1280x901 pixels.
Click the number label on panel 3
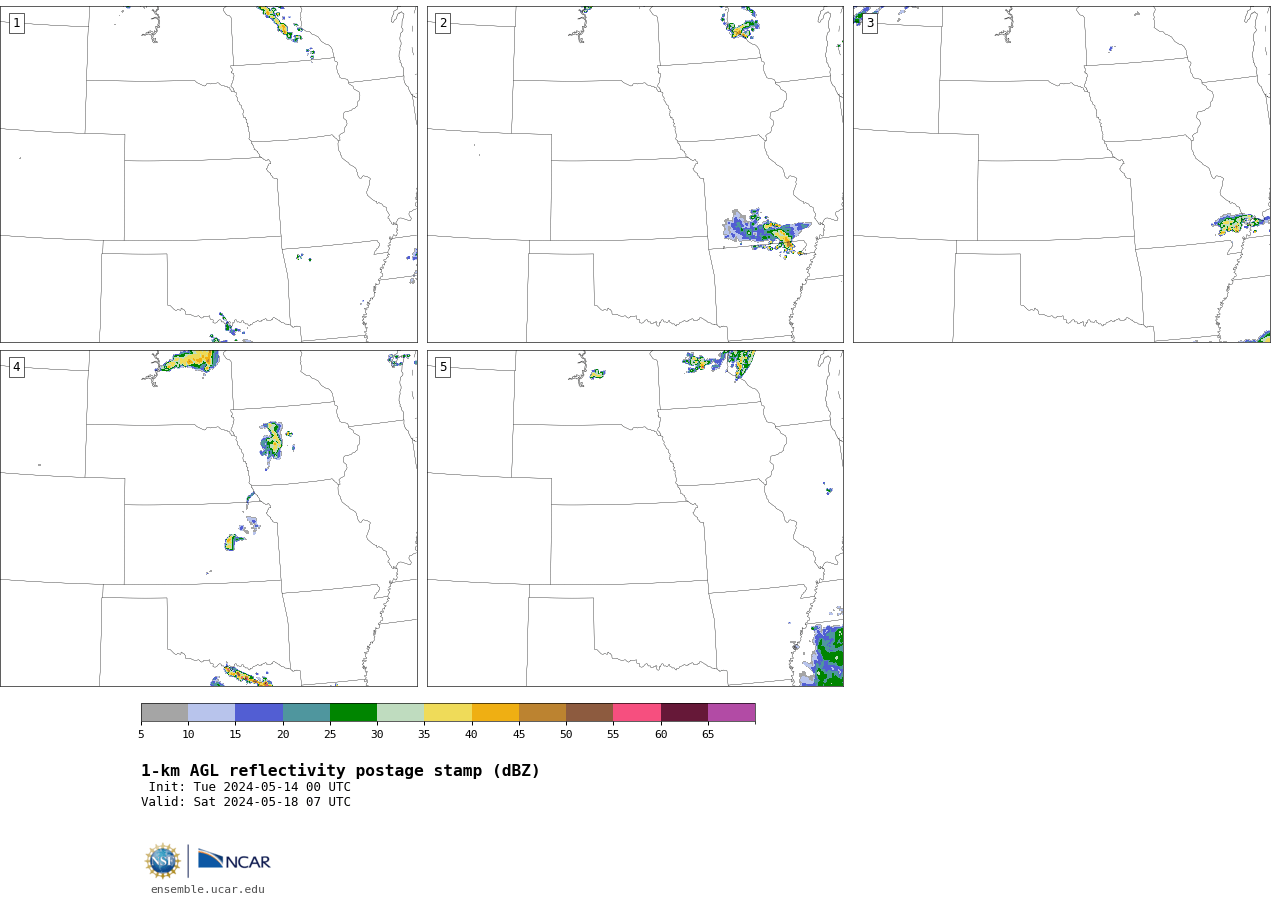(x=870, y=23)
